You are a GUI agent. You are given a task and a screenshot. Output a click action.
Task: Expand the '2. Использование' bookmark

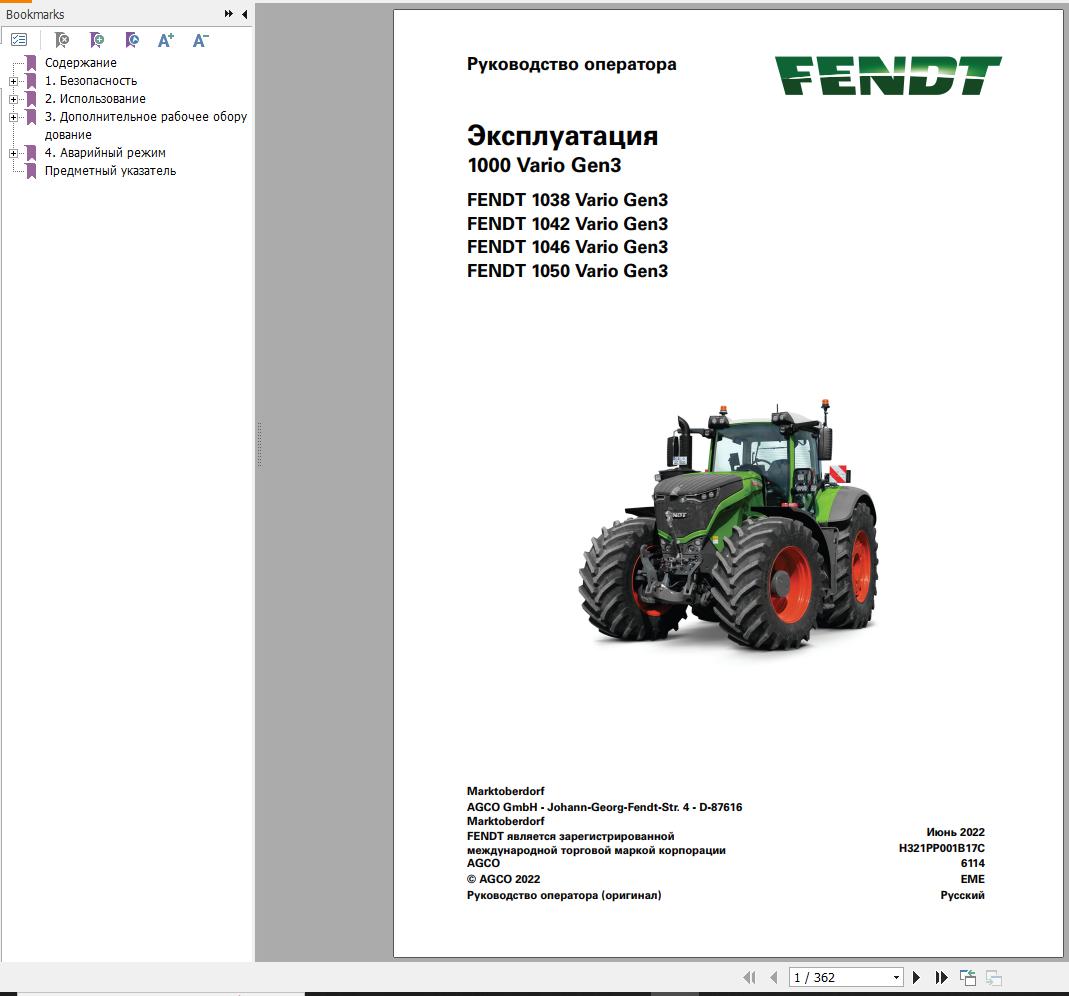pyautogui.click(x=13, y=99)
